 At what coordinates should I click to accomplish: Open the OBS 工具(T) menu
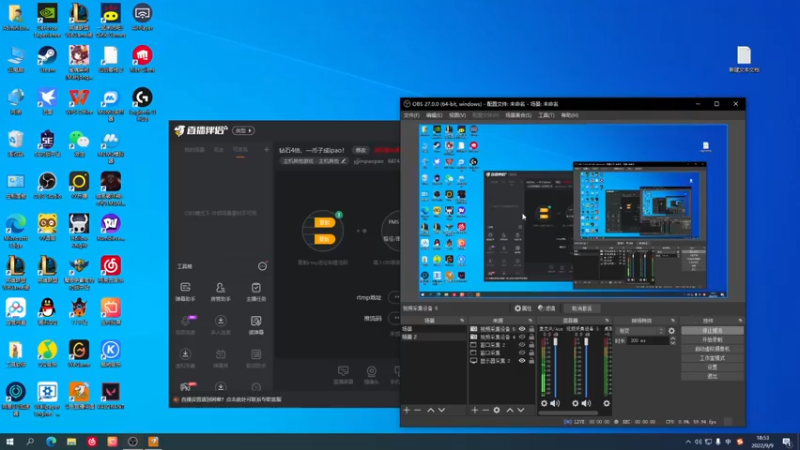coord(546,115)
